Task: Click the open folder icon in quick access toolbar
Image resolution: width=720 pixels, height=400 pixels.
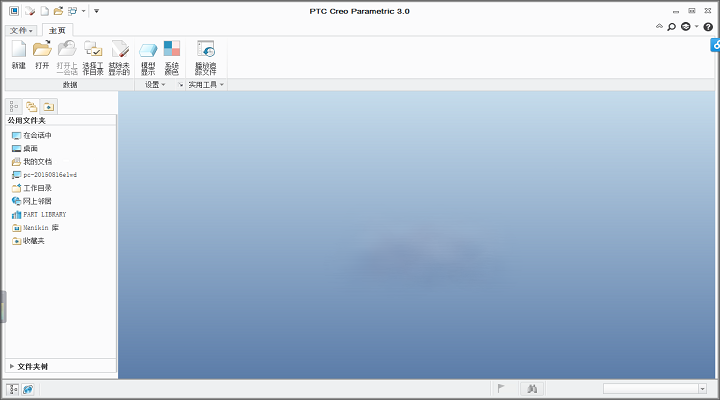Action: (x=58, y=11)
